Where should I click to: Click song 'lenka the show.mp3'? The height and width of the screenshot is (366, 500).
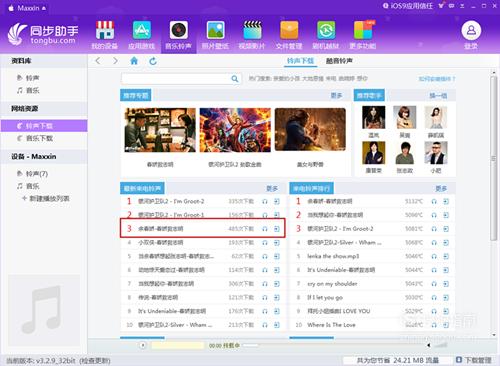coord(333,256)
